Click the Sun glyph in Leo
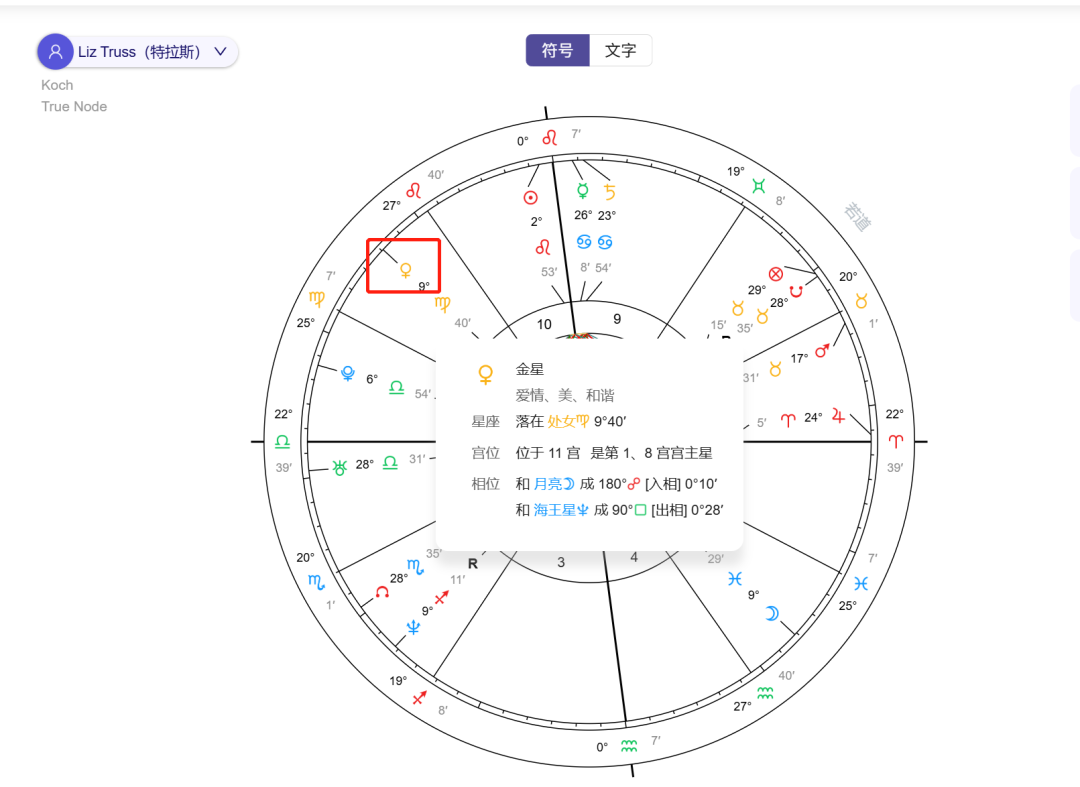 [x=530, y=198]
